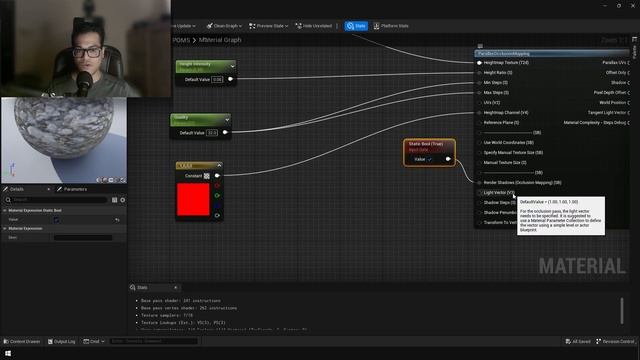Click the console command input field
Viewport: 640px width, 360px height.
tap(153, 341)
